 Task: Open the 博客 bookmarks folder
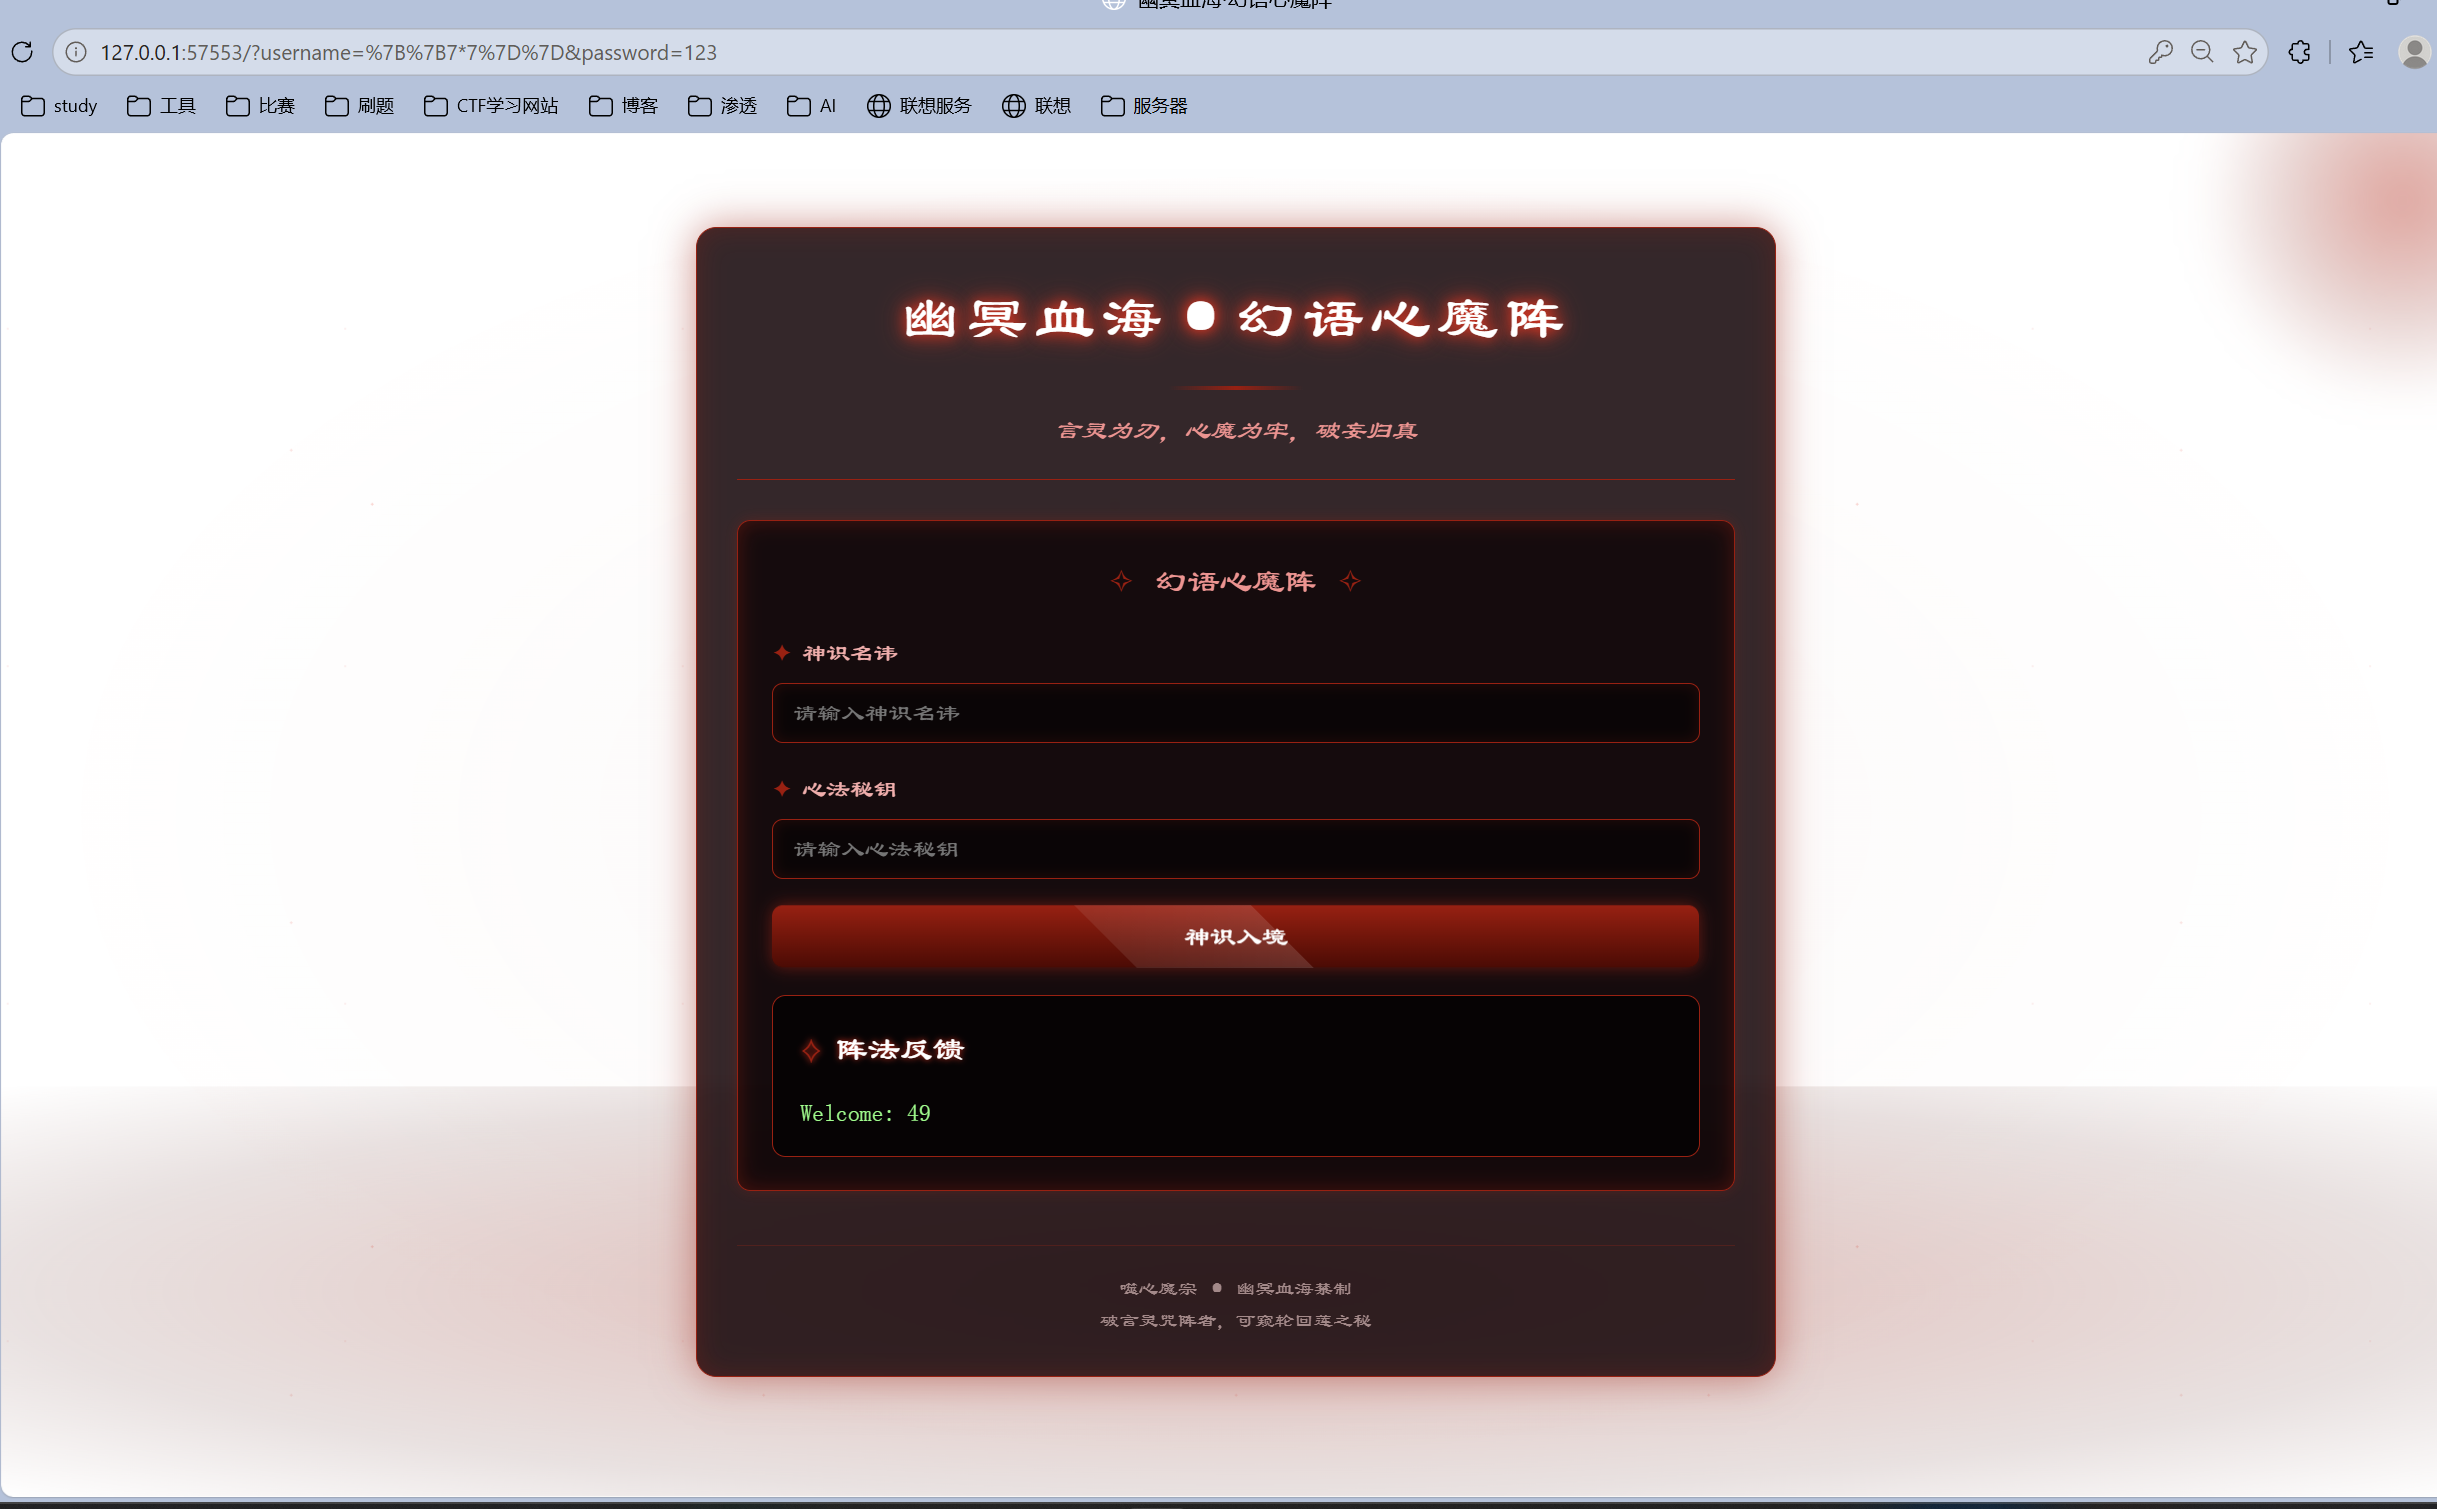(623, 106)
